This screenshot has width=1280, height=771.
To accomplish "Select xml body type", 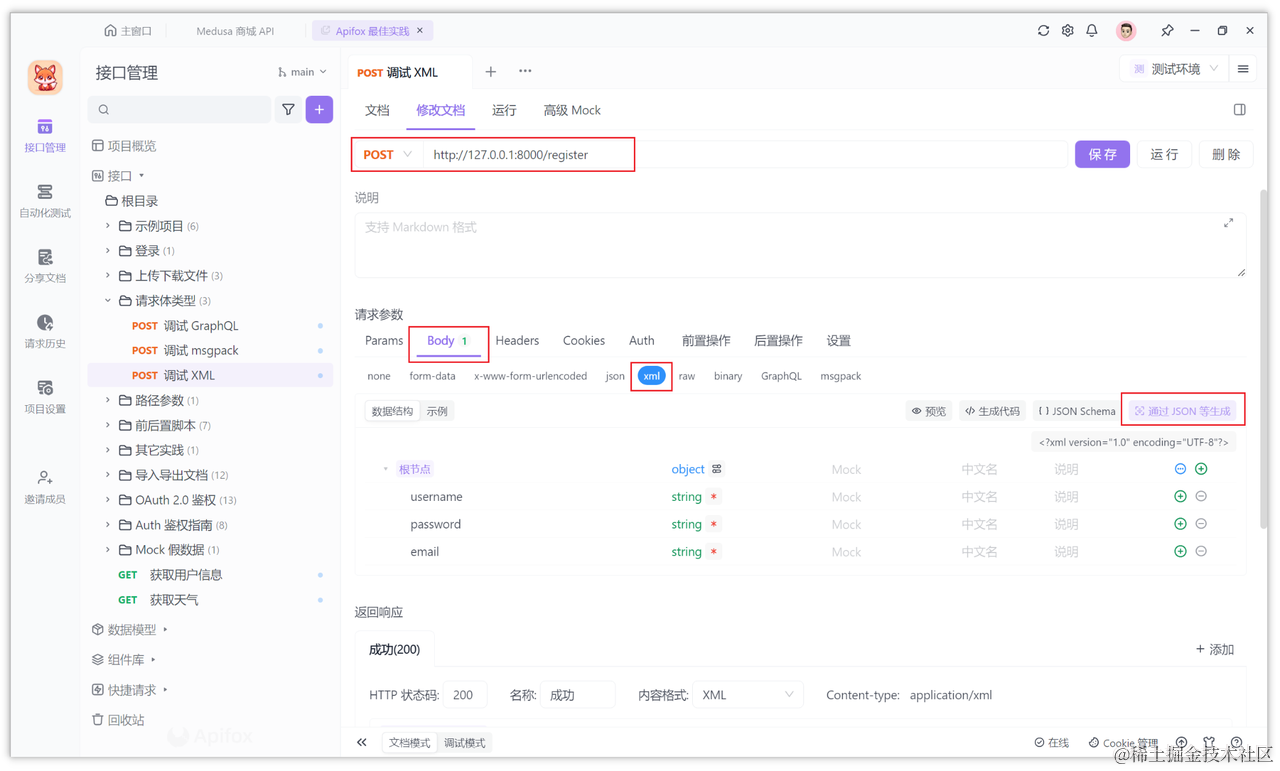I will click(x=651, y=376).
